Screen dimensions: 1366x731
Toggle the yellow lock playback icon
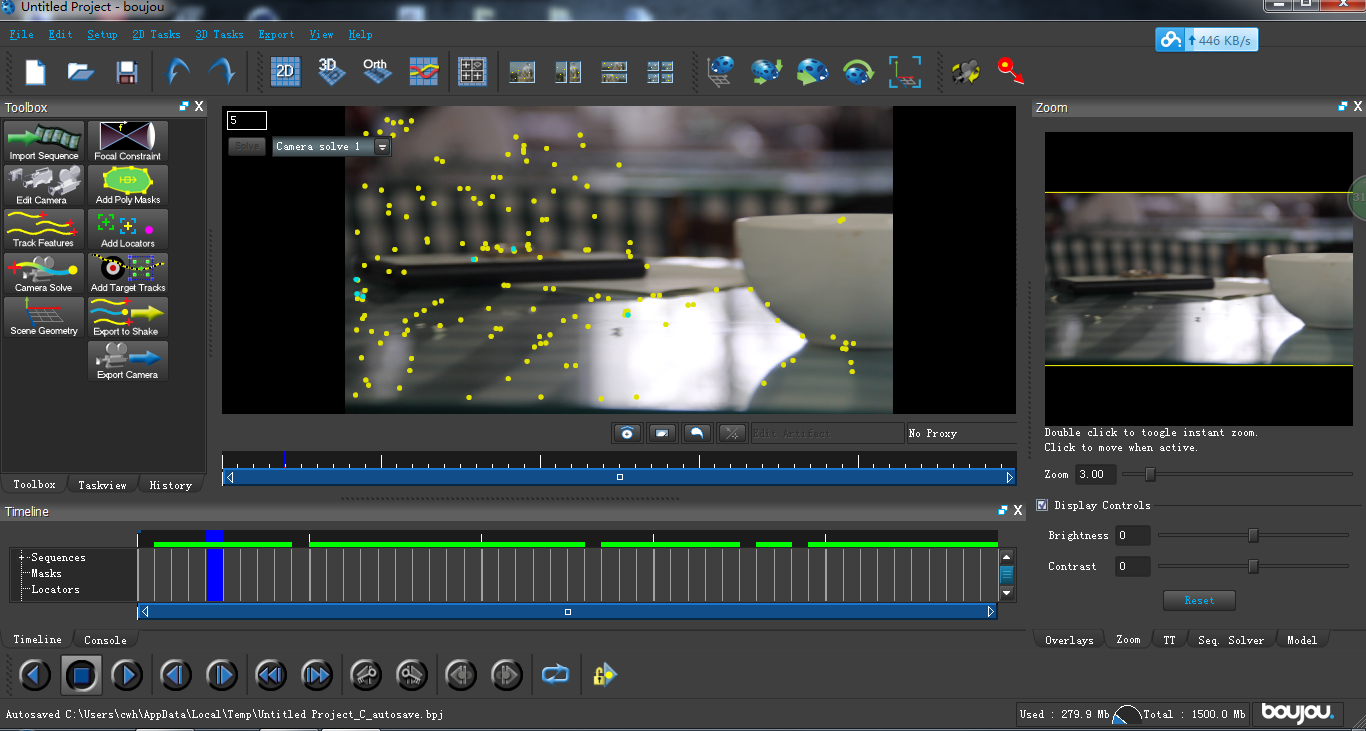(x=604, y=675)
